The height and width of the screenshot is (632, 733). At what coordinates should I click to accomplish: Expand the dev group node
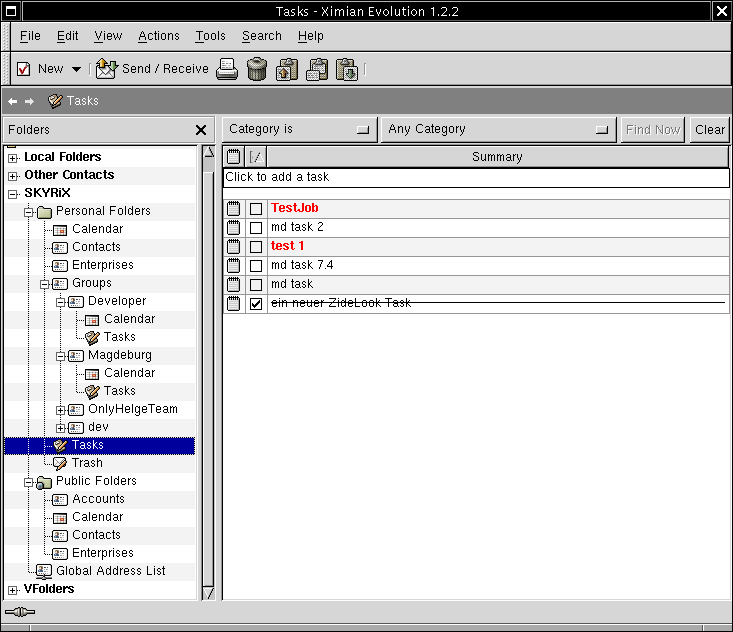pyautogui.click(x=60, y=428)
